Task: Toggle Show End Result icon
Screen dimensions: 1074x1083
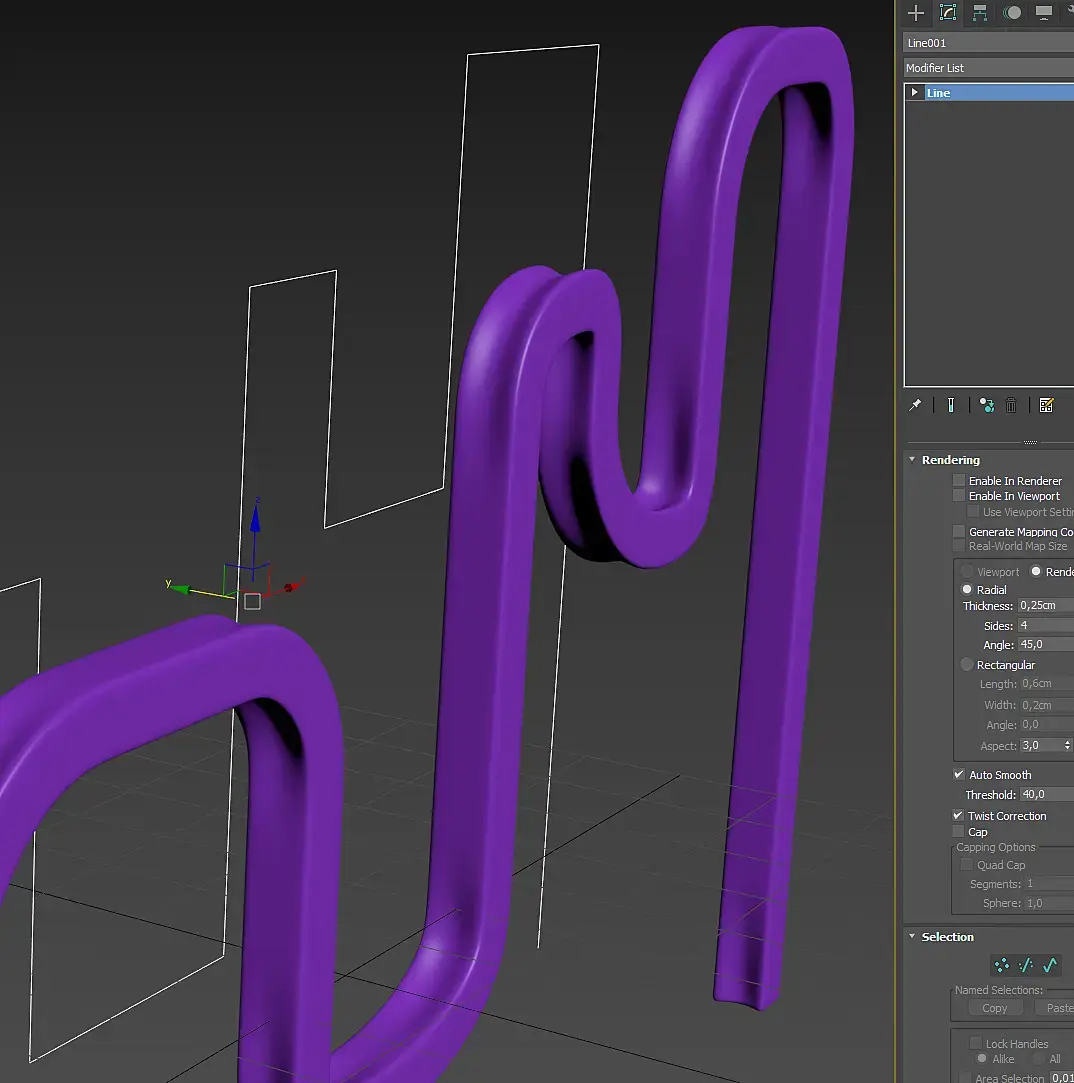Action: click(950, 405)
